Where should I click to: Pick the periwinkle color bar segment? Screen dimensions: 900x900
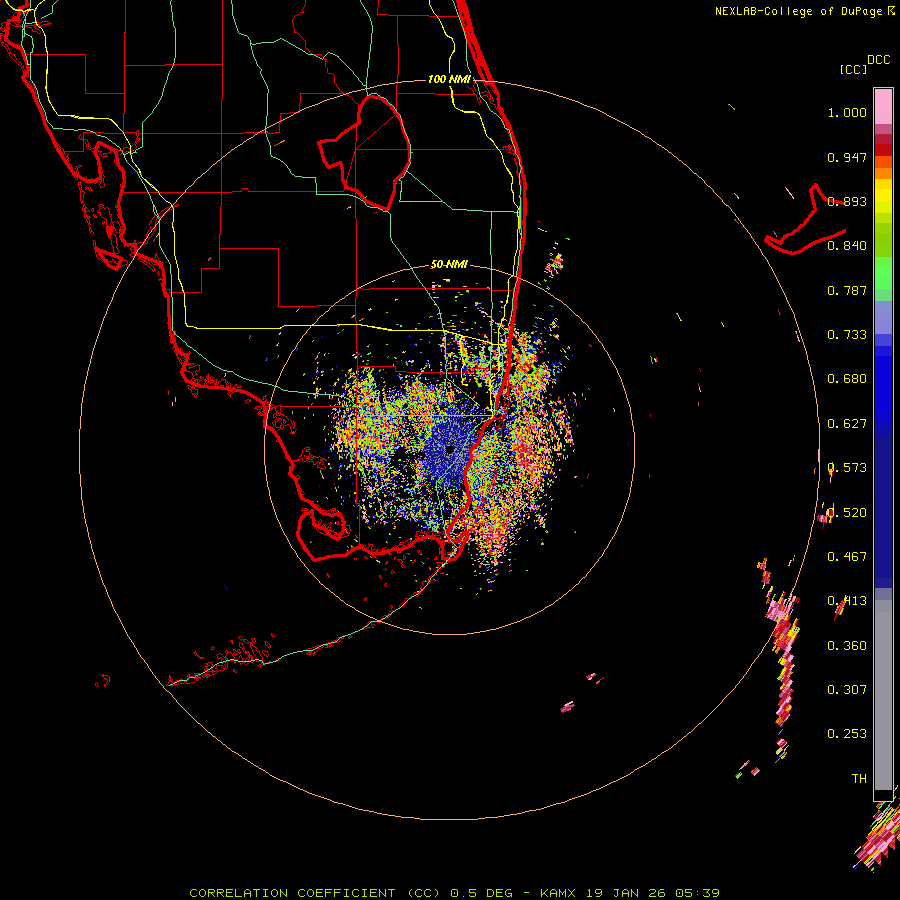coord(883,317)
